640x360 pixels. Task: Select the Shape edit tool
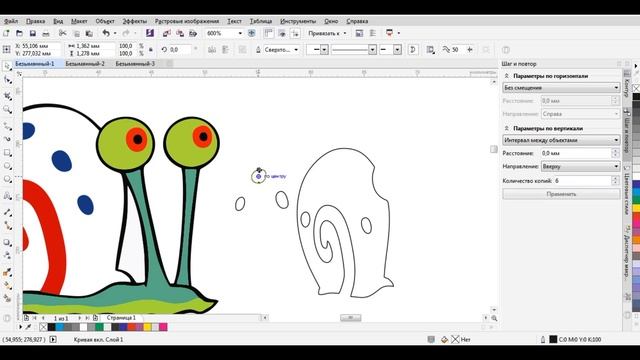point(7,80)
